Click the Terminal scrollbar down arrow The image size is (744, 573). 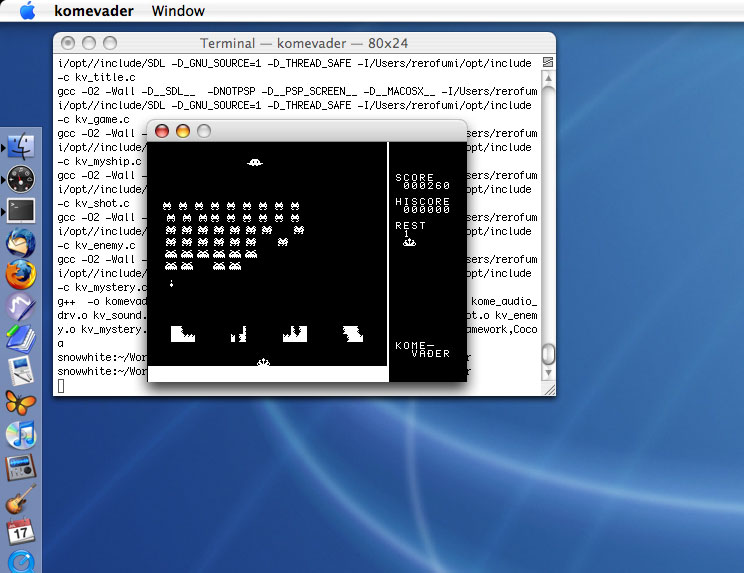(x=548, y=373)
